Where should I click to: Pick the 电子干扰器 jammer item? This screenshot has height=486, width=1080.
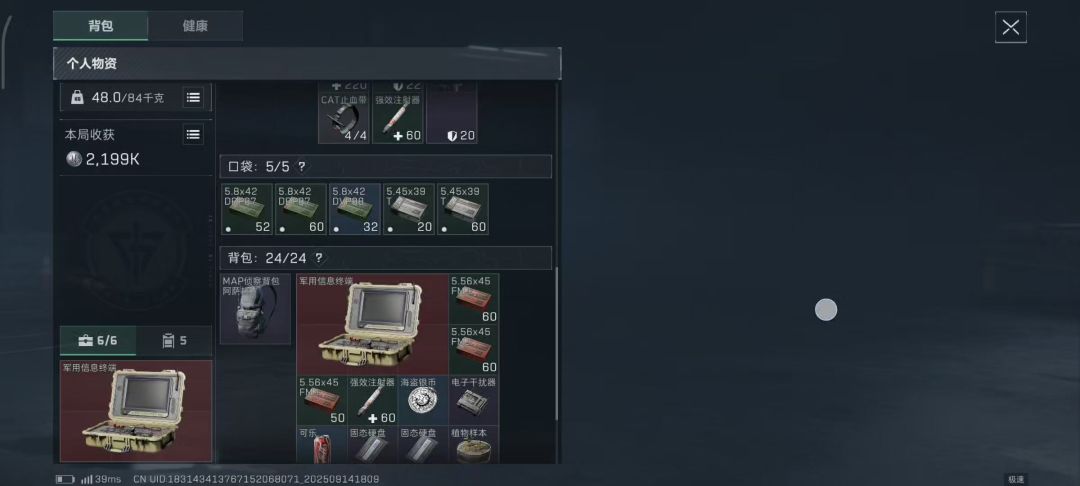[x=474, y=400]
